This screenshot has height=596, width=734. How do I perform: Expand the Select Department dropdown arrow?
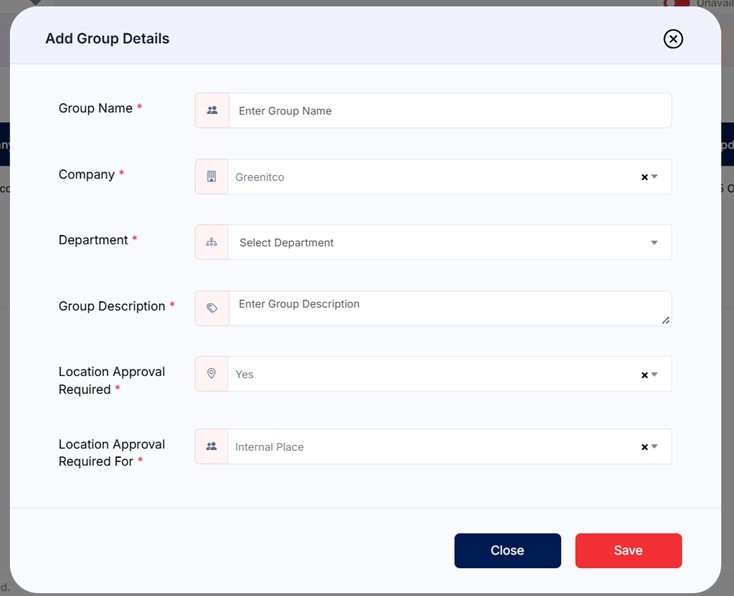pyautogui.click(x=654, y=243)
